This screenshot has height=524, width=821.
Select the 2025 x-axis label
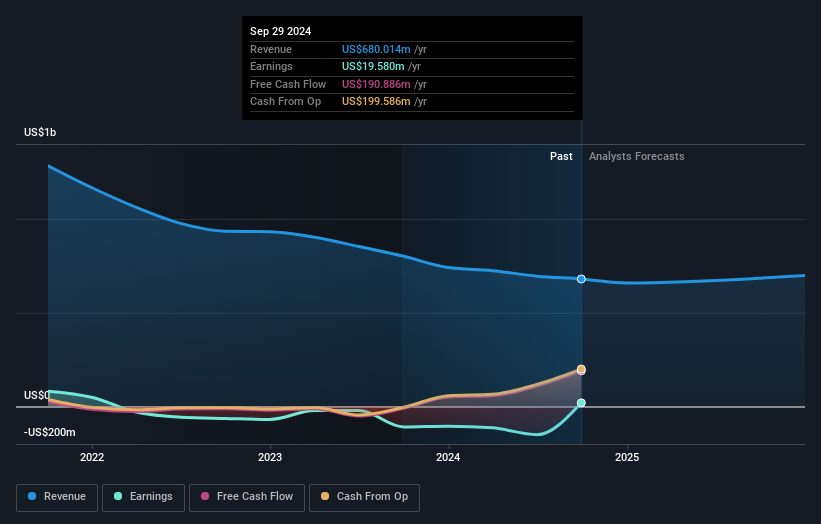[627, 457]
